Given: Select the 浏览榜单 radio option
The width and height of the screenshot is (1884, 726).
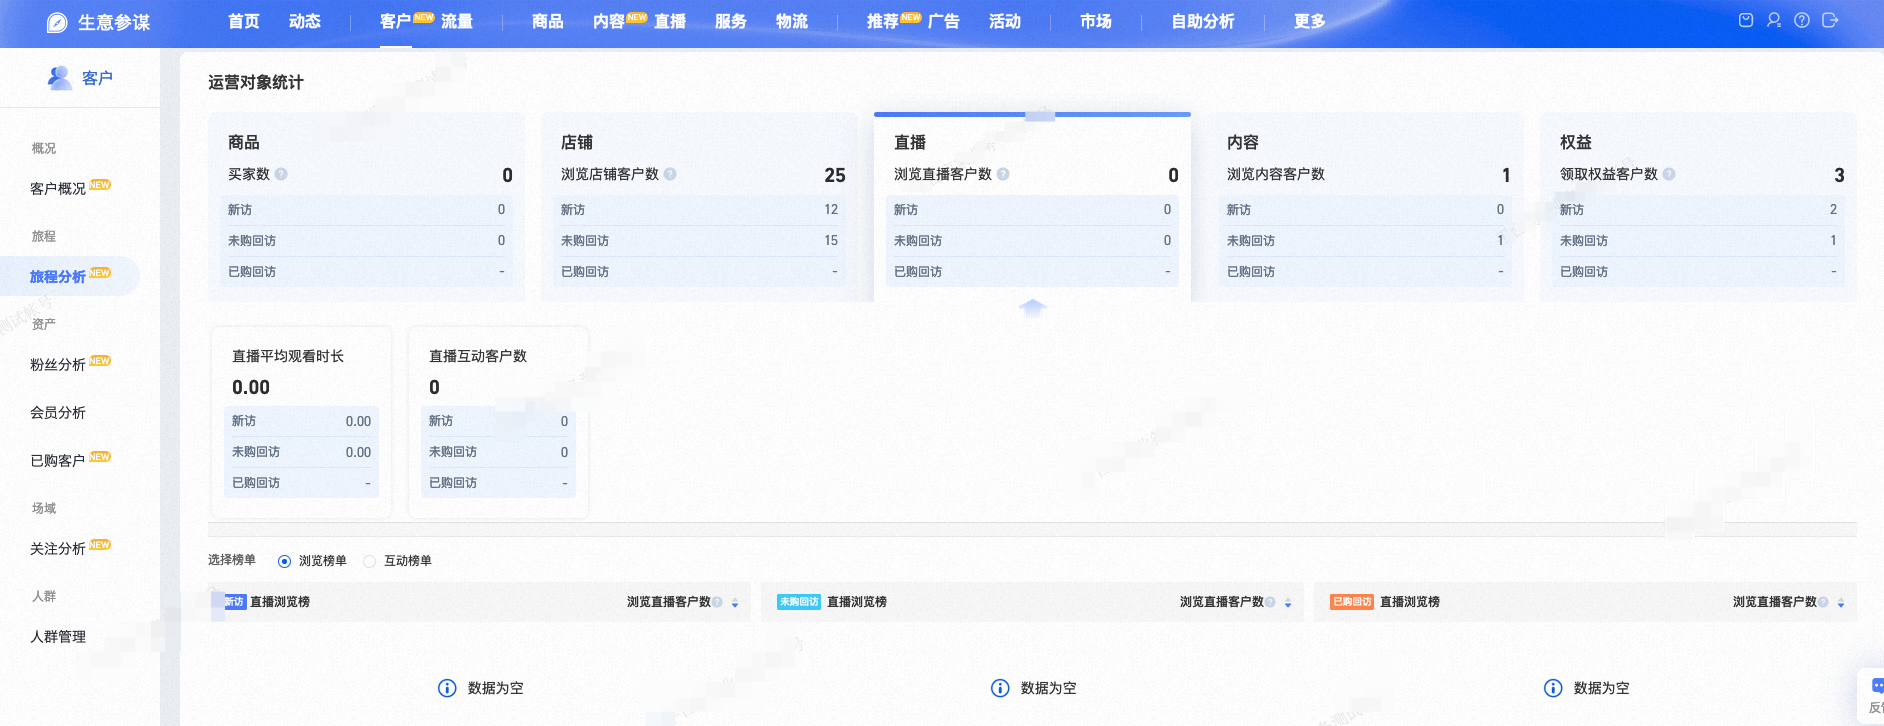Looking at the screenshot, I should tap(284, 561).
